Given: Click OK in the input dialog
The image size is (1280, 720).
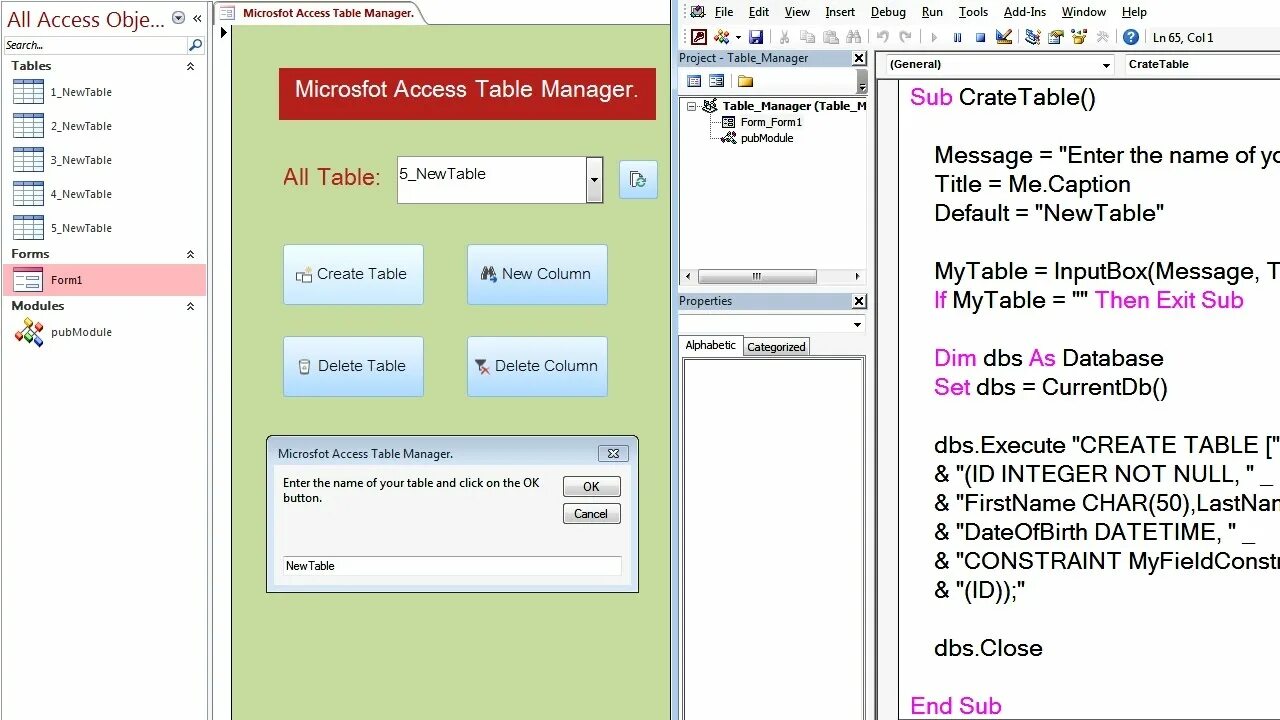Looking at the screenshot, I should click(x=591, y=487).
